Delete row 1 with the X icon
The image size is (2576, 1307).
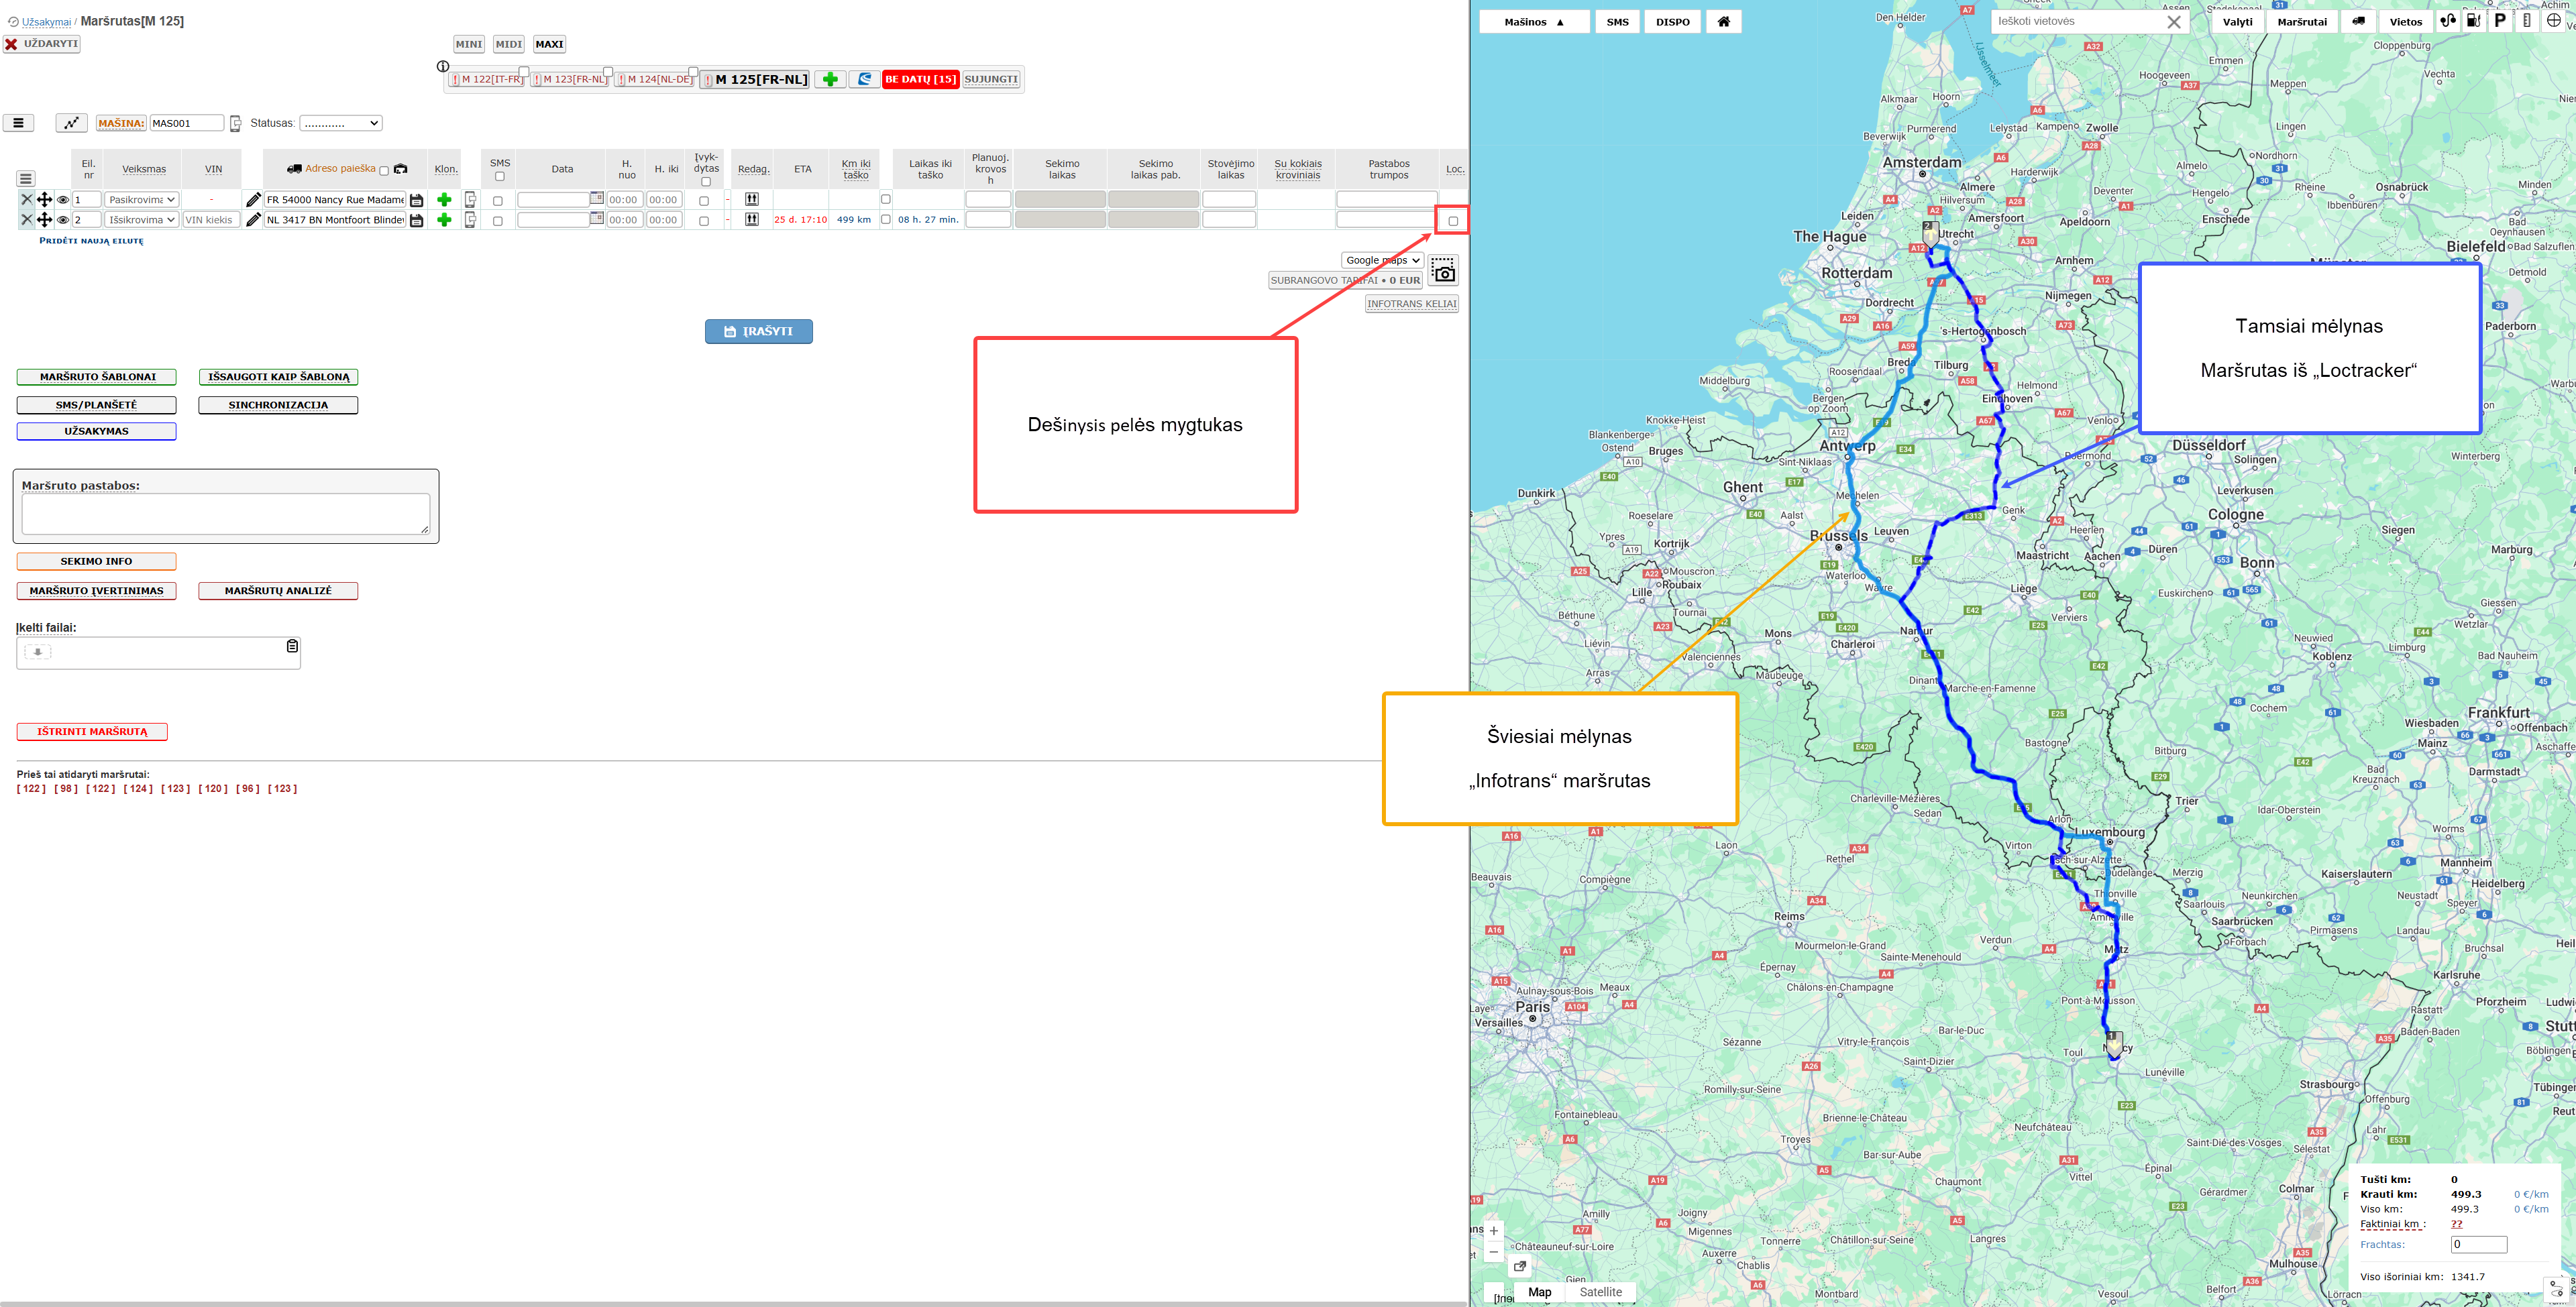click(x=27, y=200)
